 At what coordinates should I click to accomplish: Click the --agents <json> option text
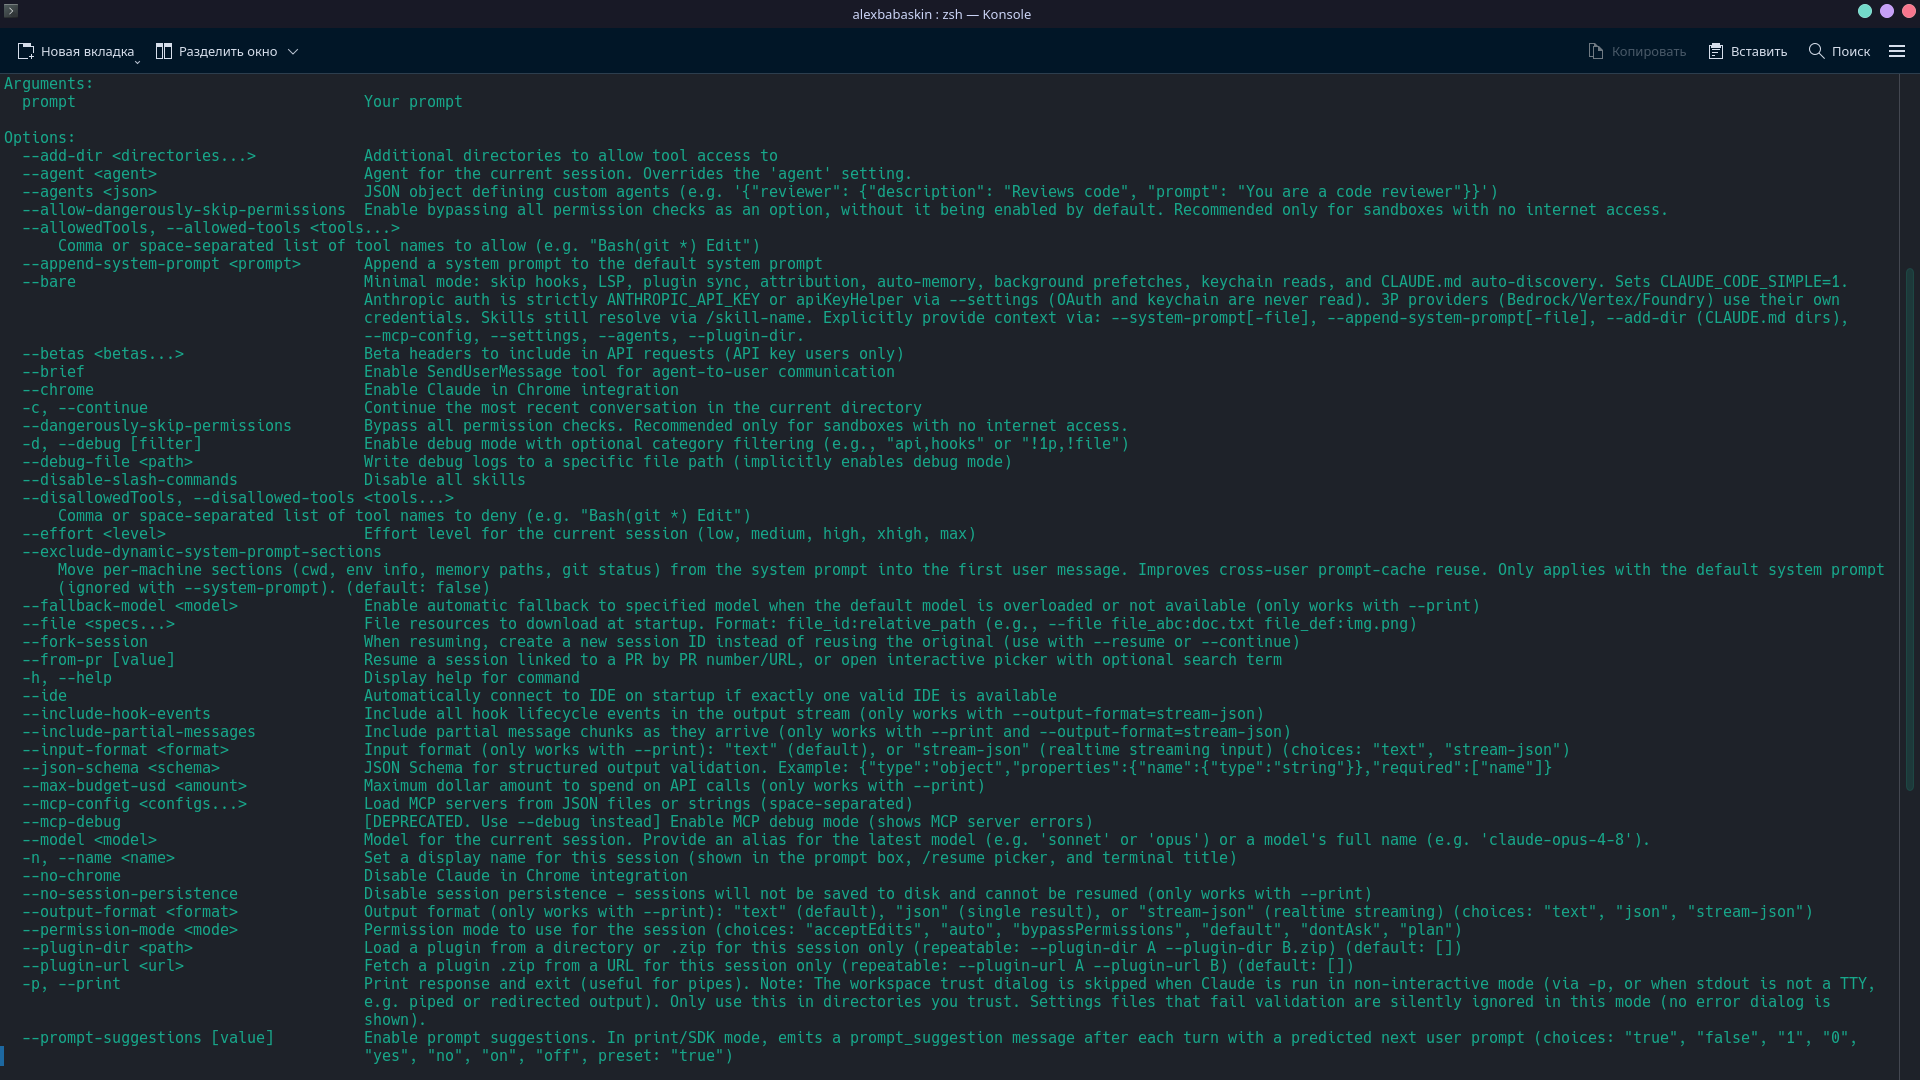(x=89, y=192)
